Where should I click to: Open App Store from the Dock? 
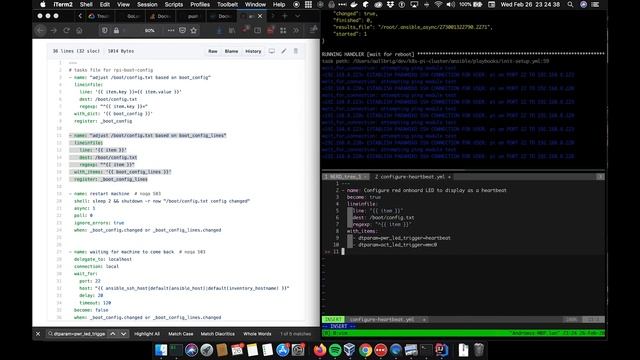[282, 350]
